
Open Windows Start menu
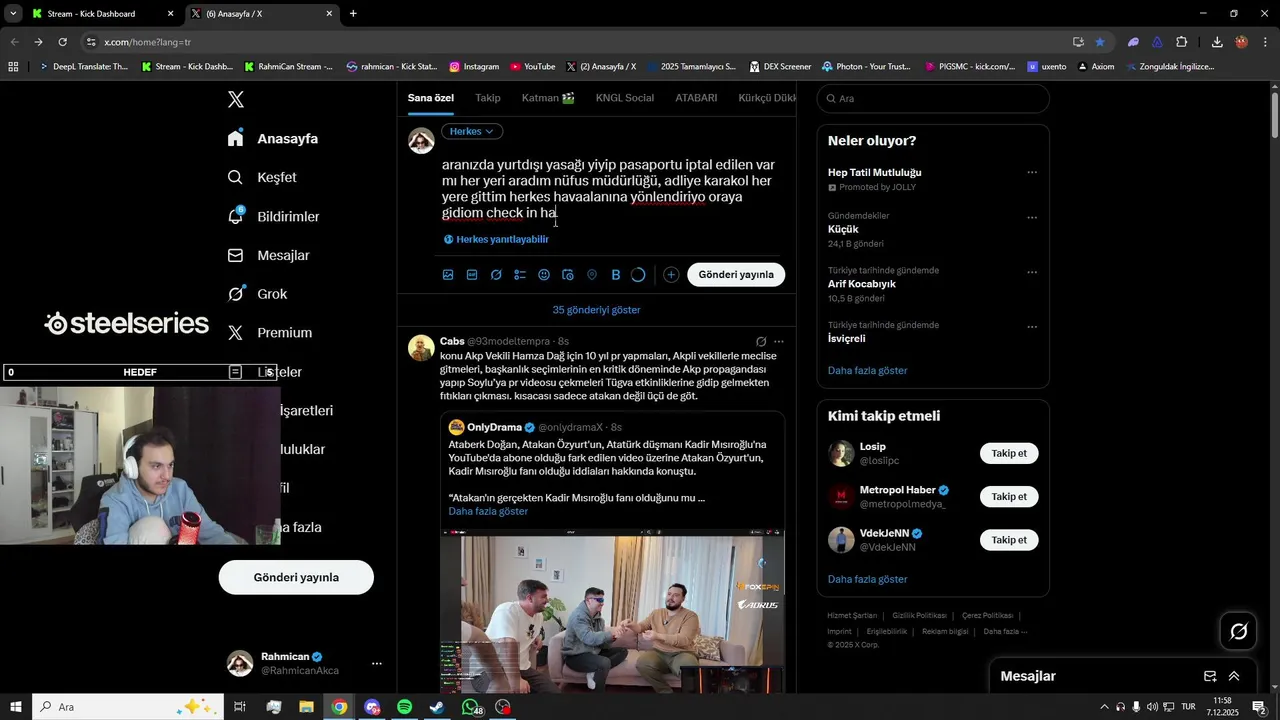coord(16,707)
